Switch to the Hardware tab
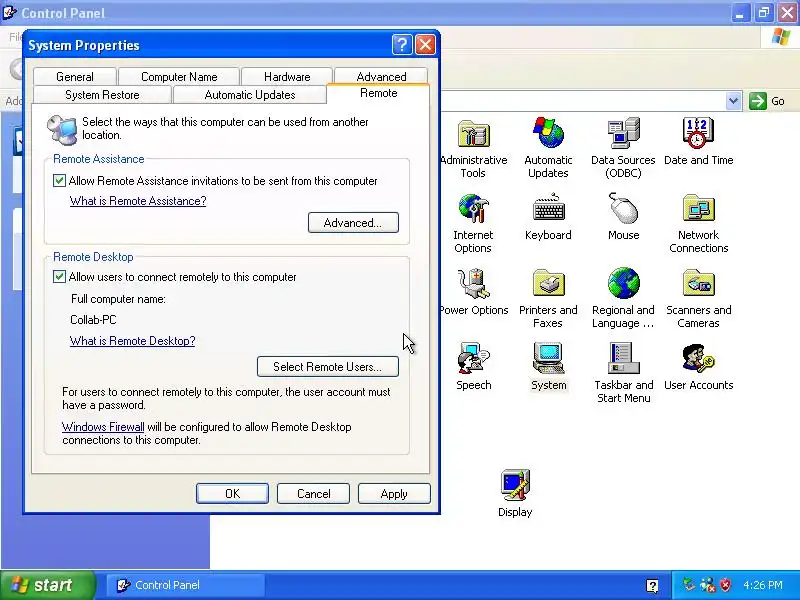The image size is (800, 600). 287,77
